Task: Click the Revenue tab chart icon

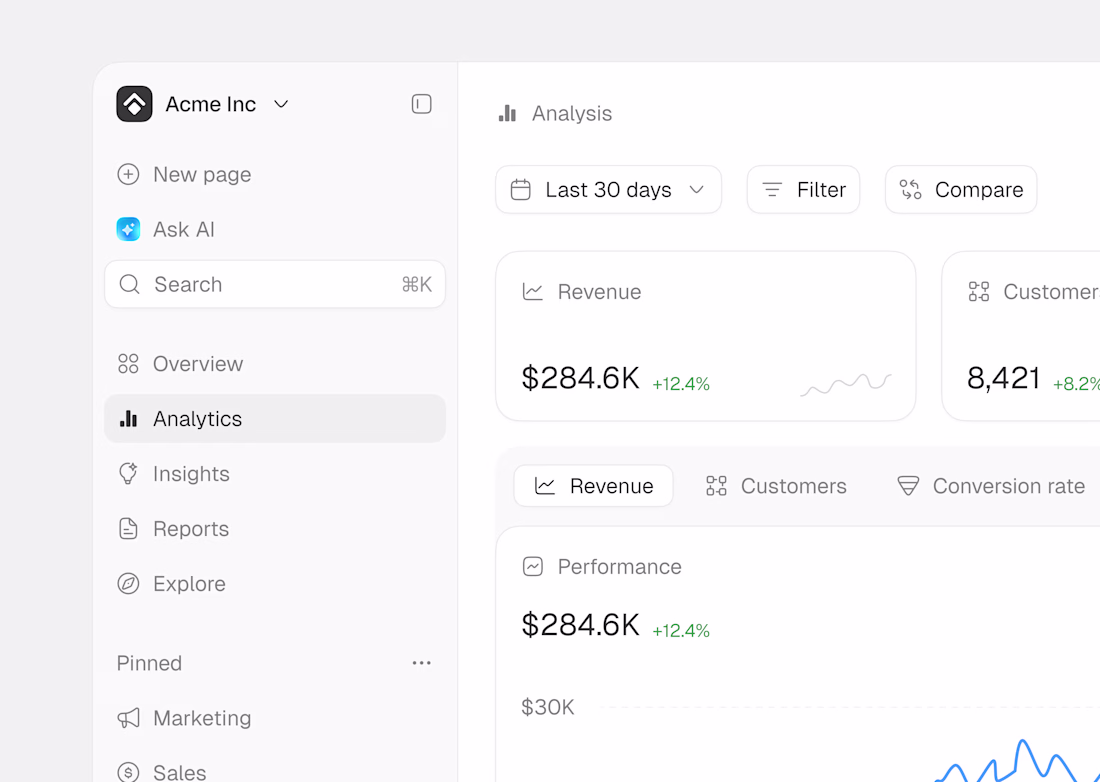Action: [545, 485]
